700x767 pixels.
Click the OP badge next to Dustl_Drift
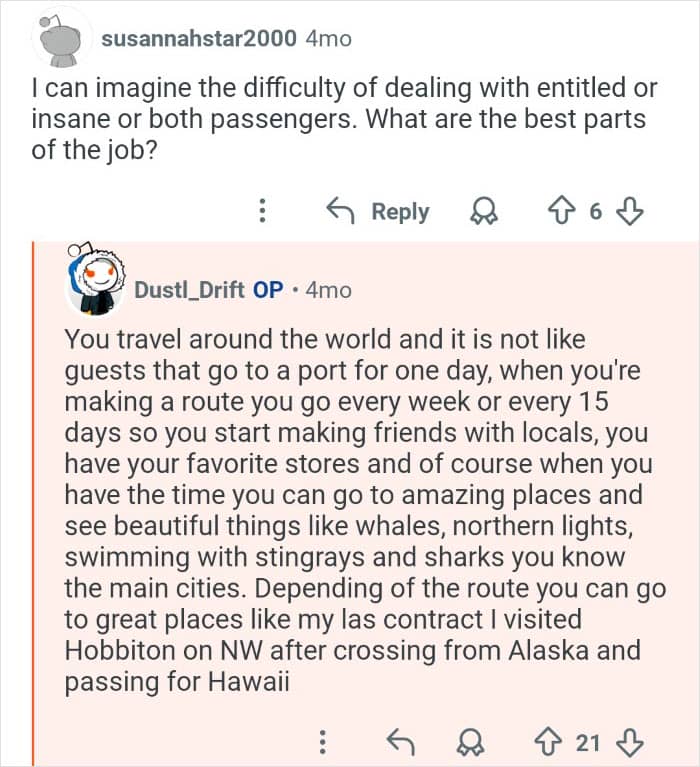[x=268, y=290]
